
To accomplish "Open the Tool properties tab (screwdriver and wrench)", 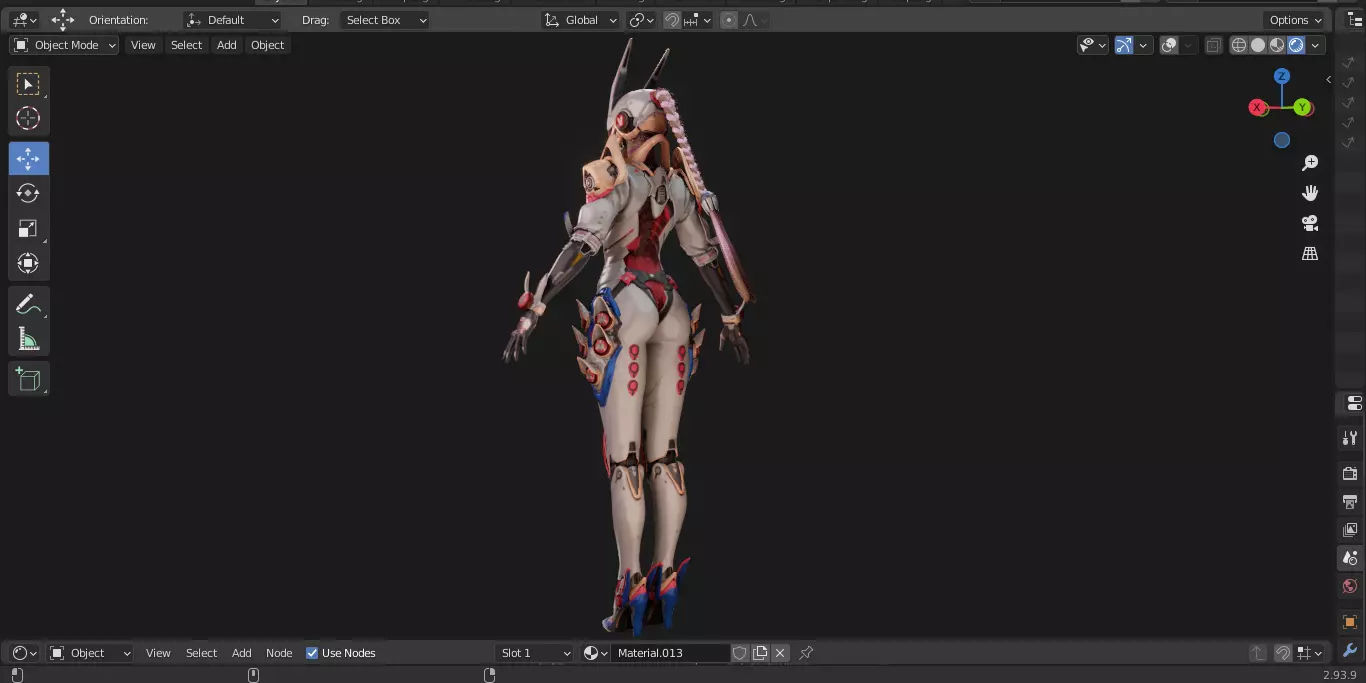I will point(1350,438).
